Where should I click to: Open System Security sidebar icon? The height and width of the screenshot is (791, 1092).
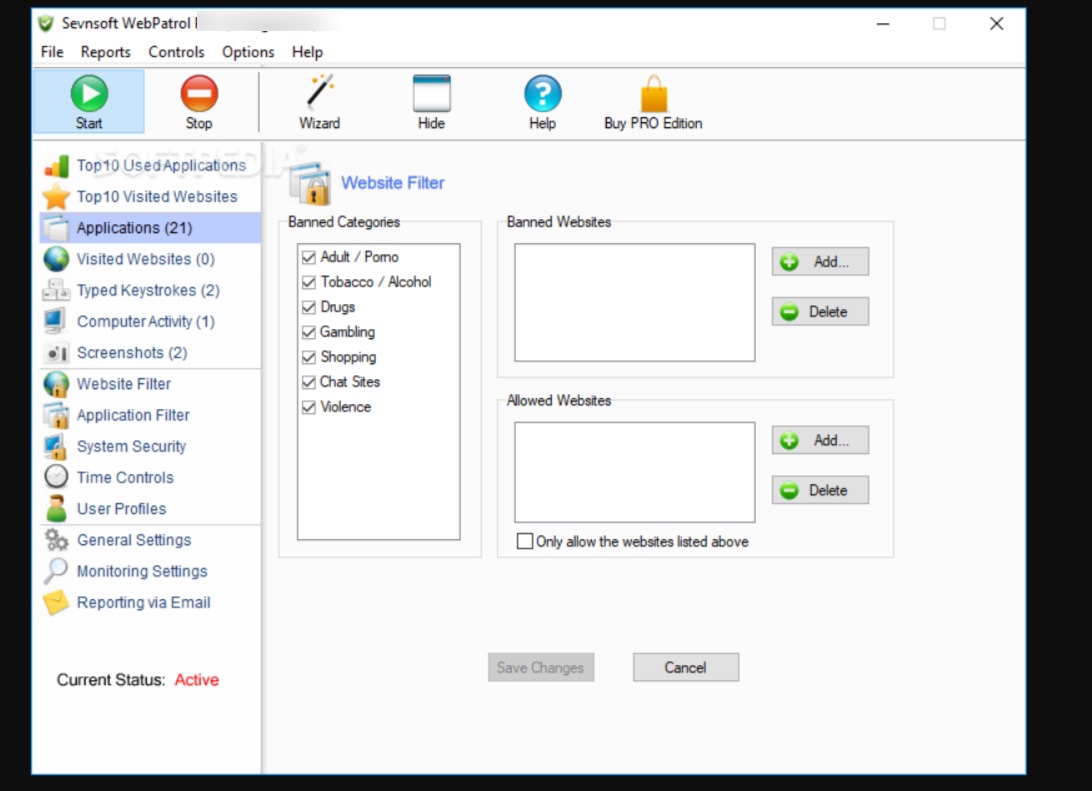56,446
